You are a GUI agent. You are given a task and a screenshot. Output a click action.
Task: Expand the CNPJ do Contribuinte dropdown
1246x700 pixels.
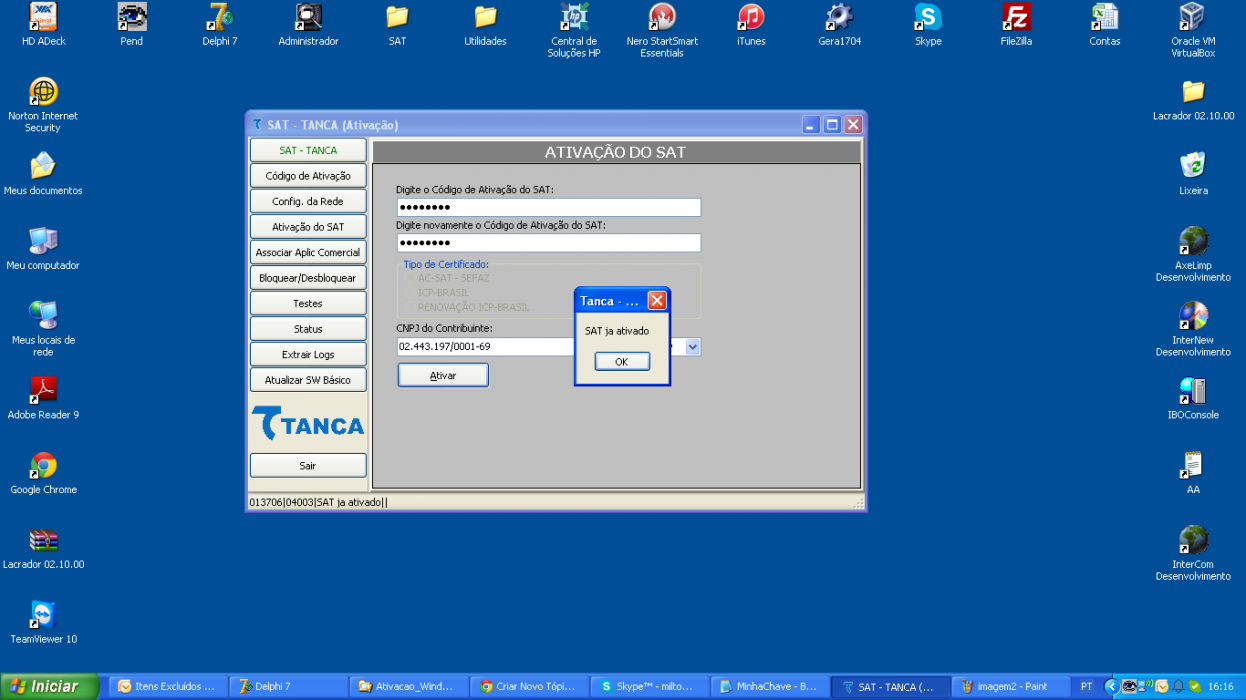pos(693,347)
